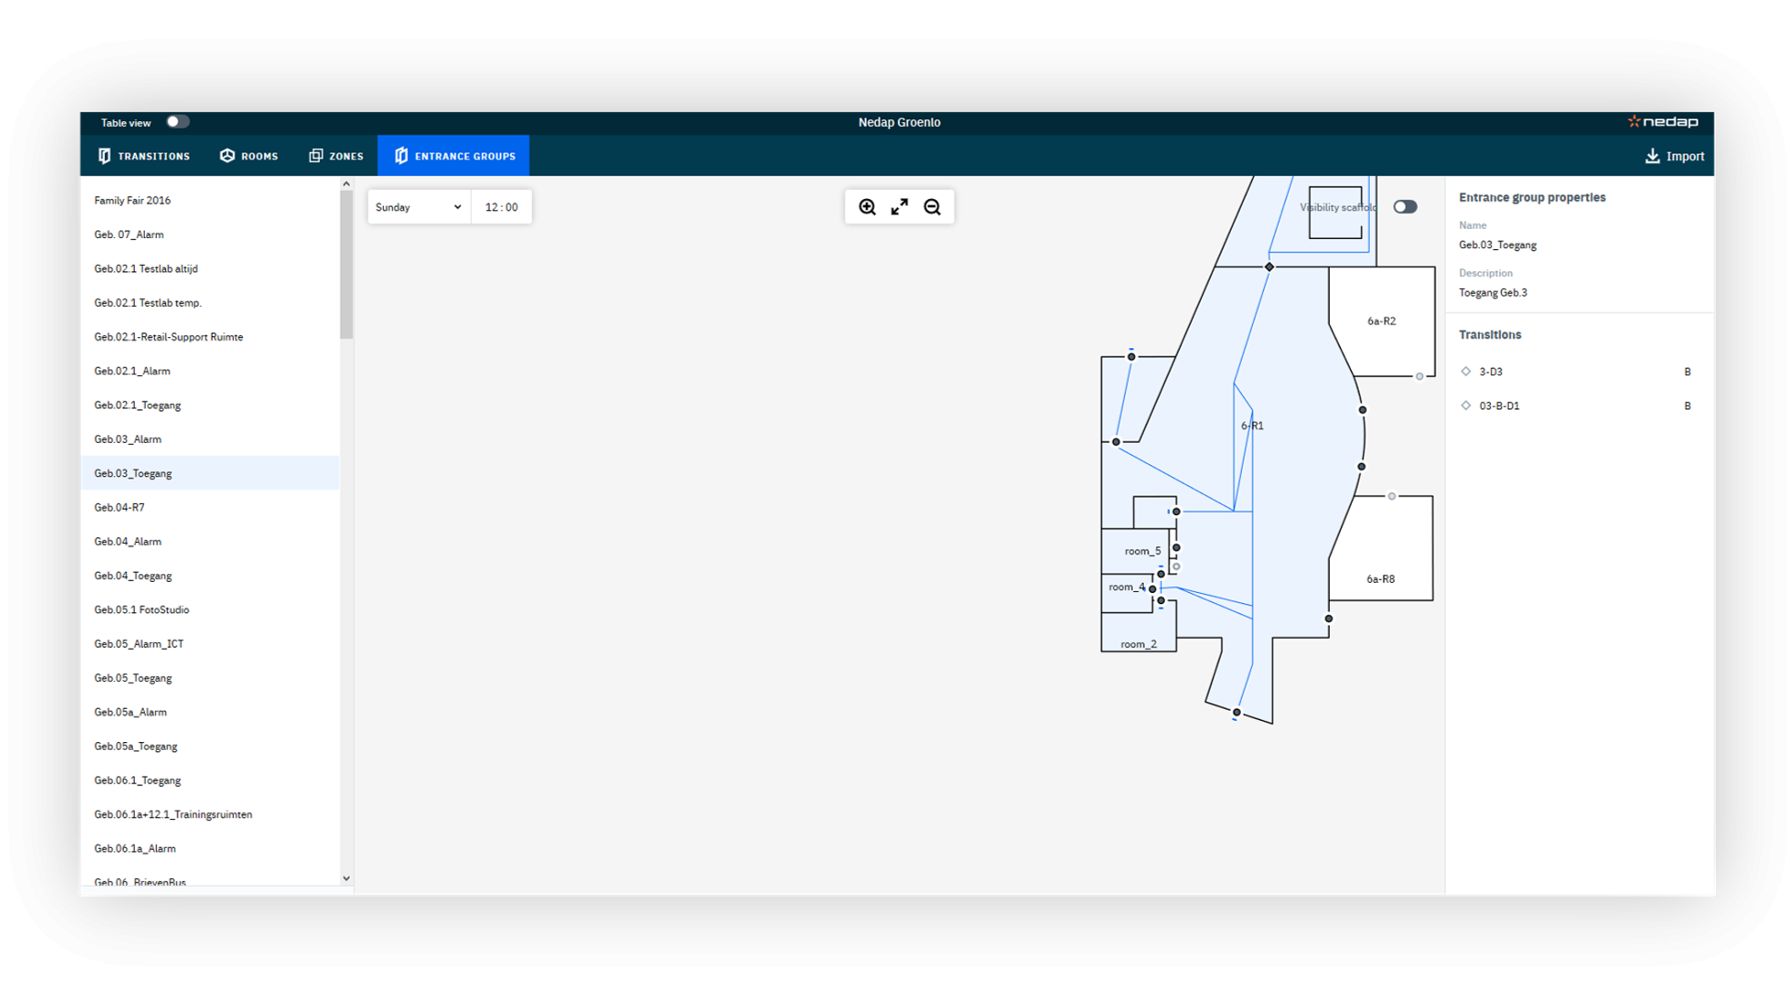This screenshot has width=1792, height=1008.
Task: Click the Import download icon
Action: 1652,156
